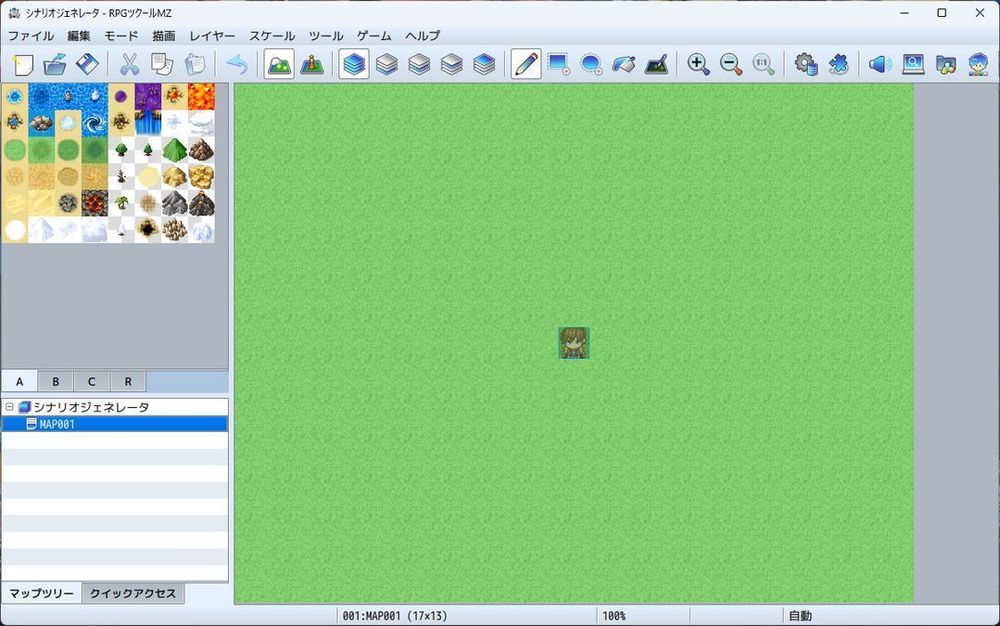Open the レイヤー menu

[212, 36]
